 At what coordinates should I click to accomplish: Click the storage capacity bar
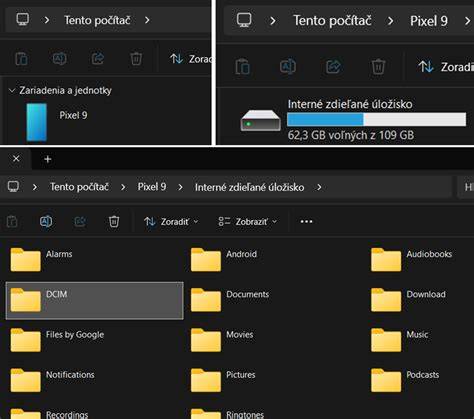click(x=377, y=119)
